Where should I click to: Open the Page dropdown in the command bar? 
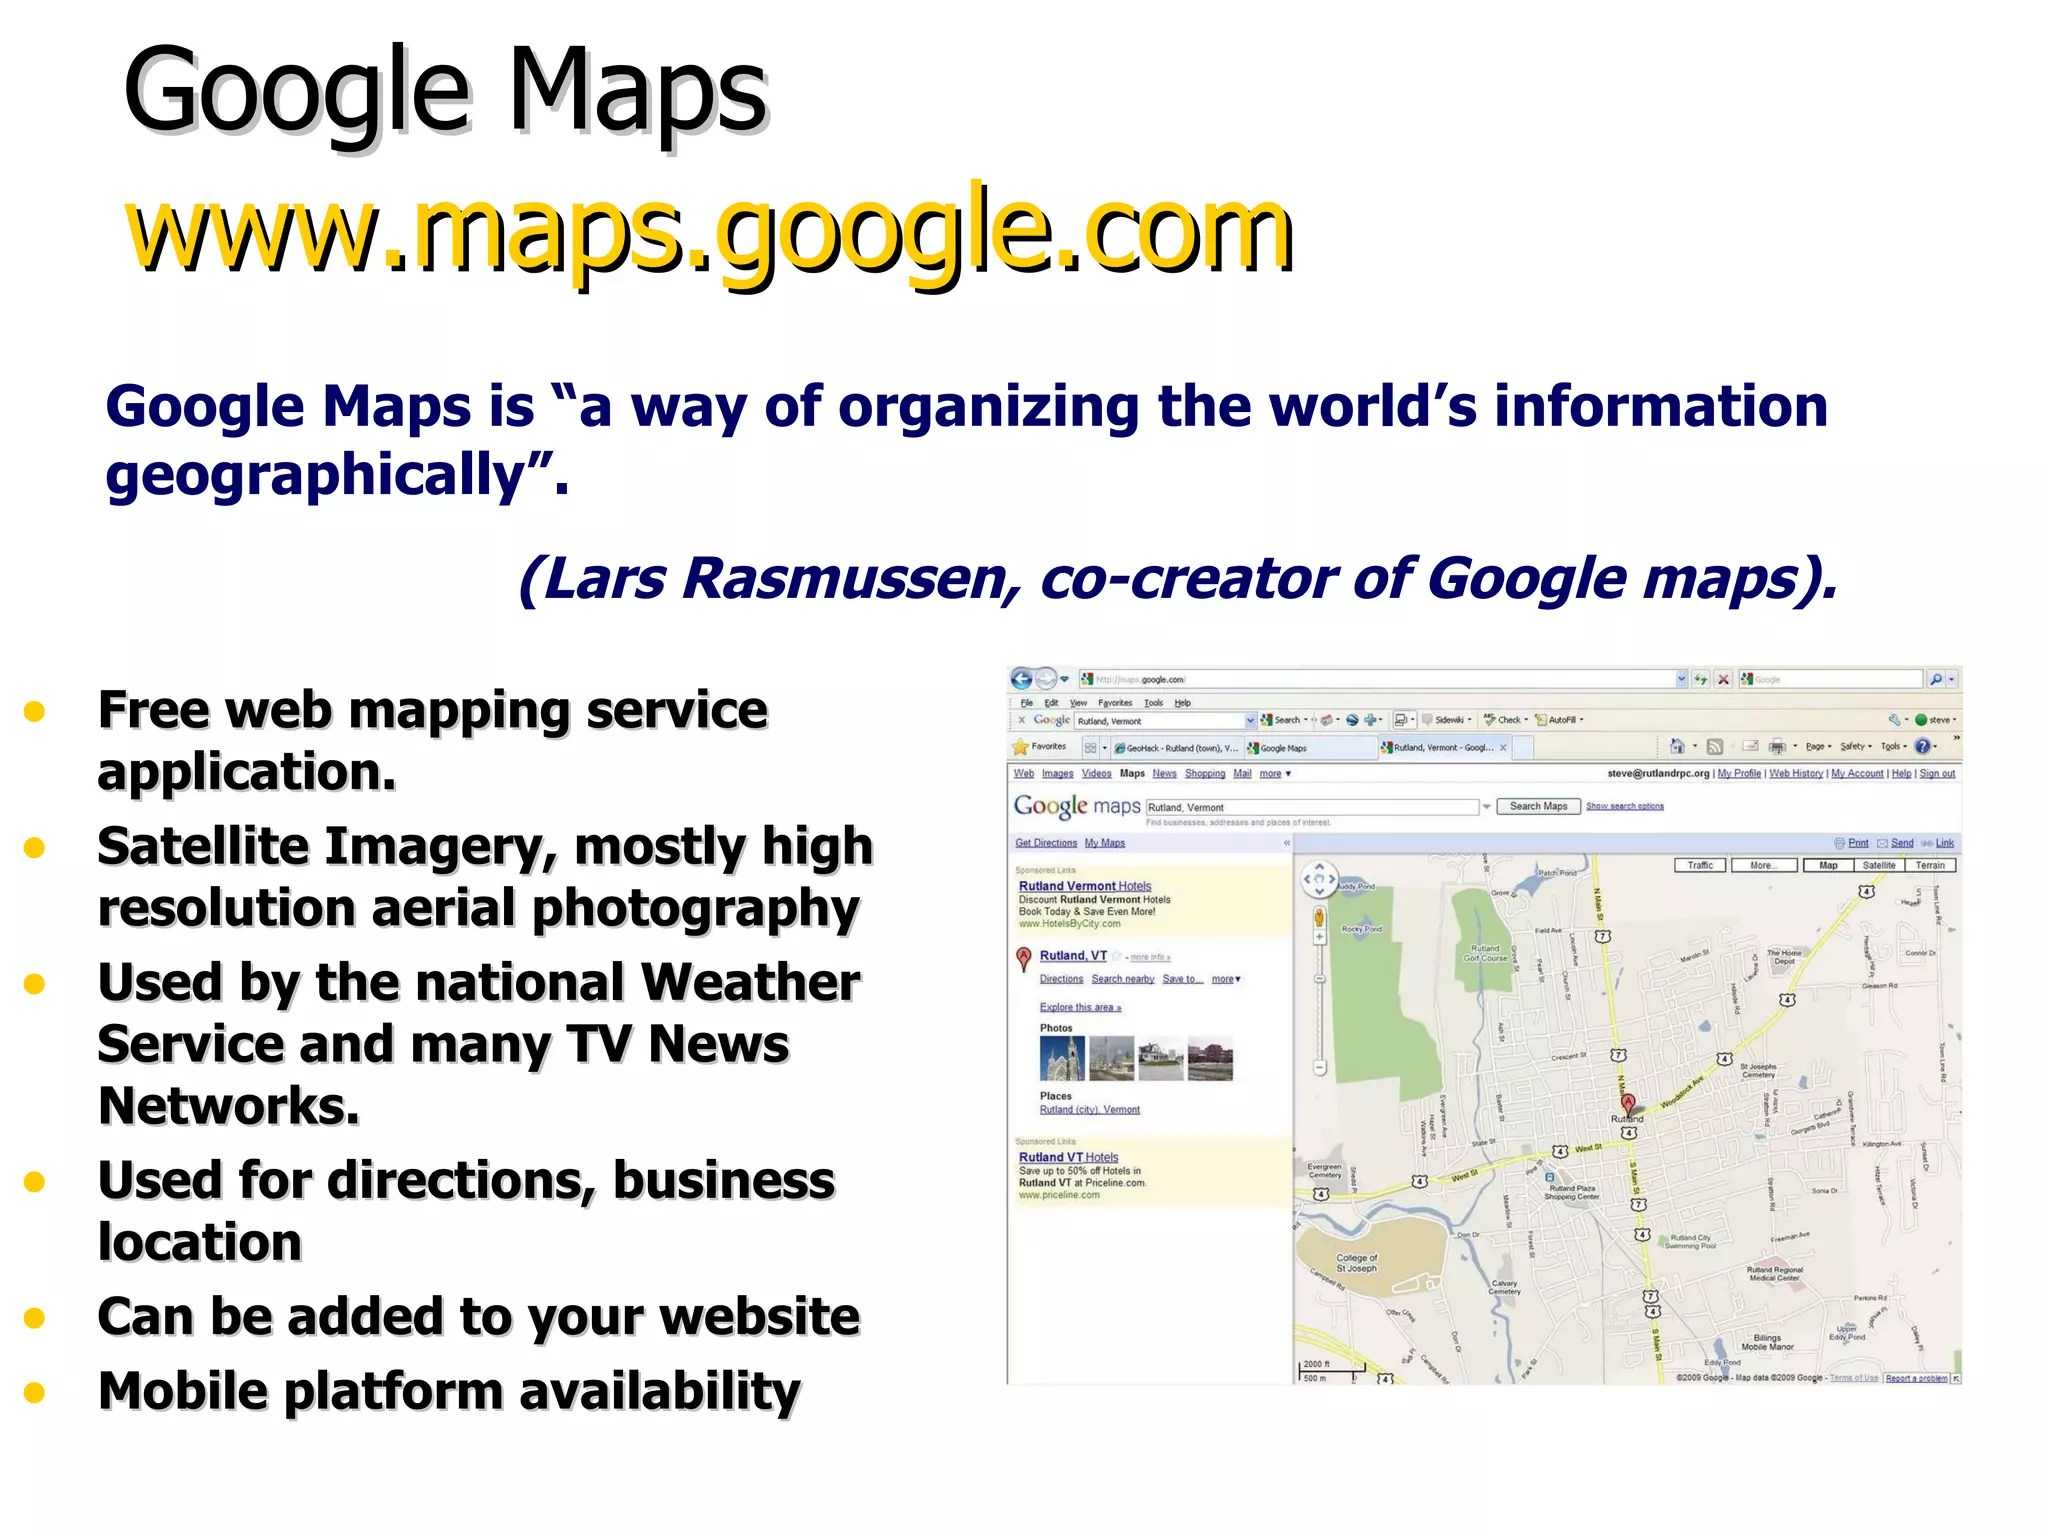point(1818,746)
